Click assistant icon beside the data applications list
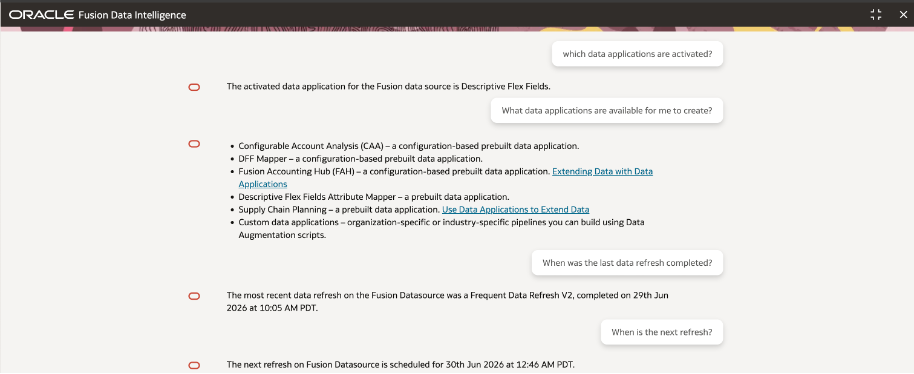Screen dimensions: 914x374 (x=194, y=144)
